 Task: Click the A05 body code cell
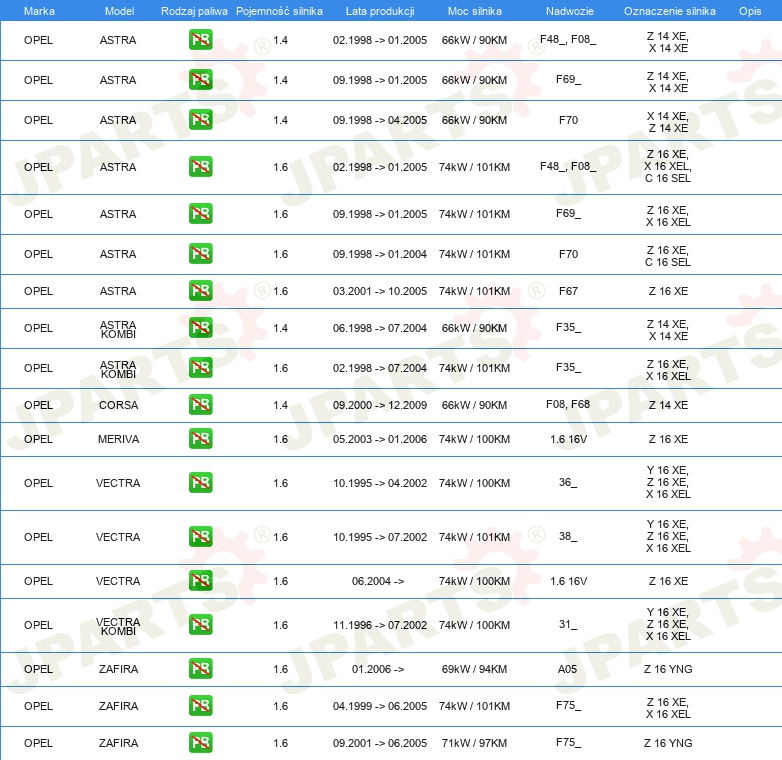(x=568, y=669)
